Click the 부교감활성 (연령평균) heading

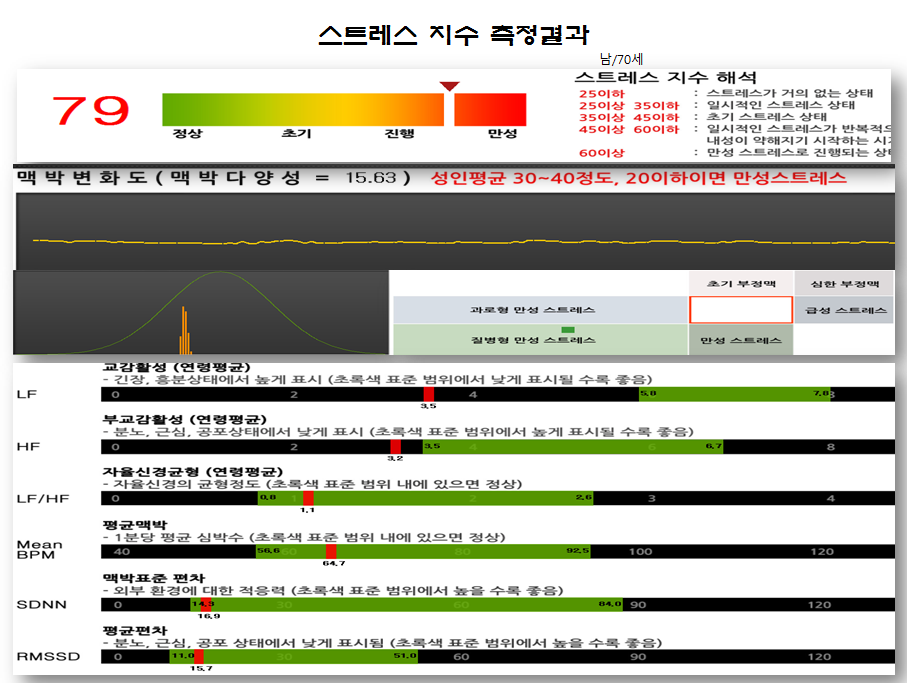pos(185,419)
